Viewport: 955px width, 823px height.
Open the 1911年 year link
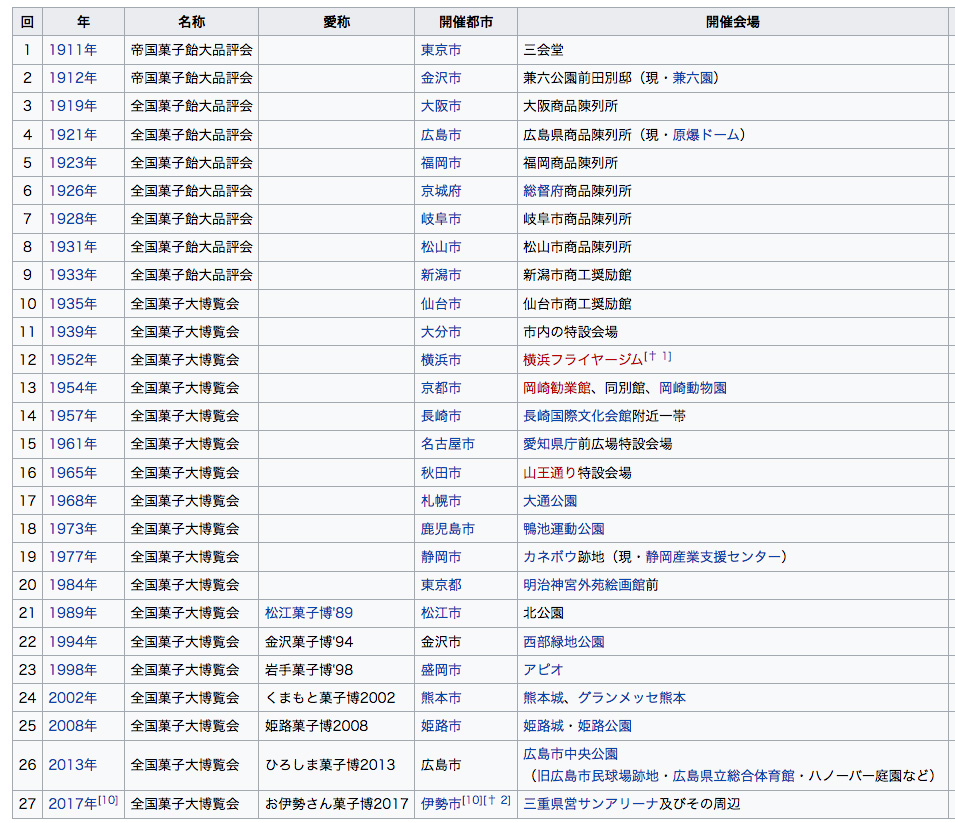tap(73, 49)
